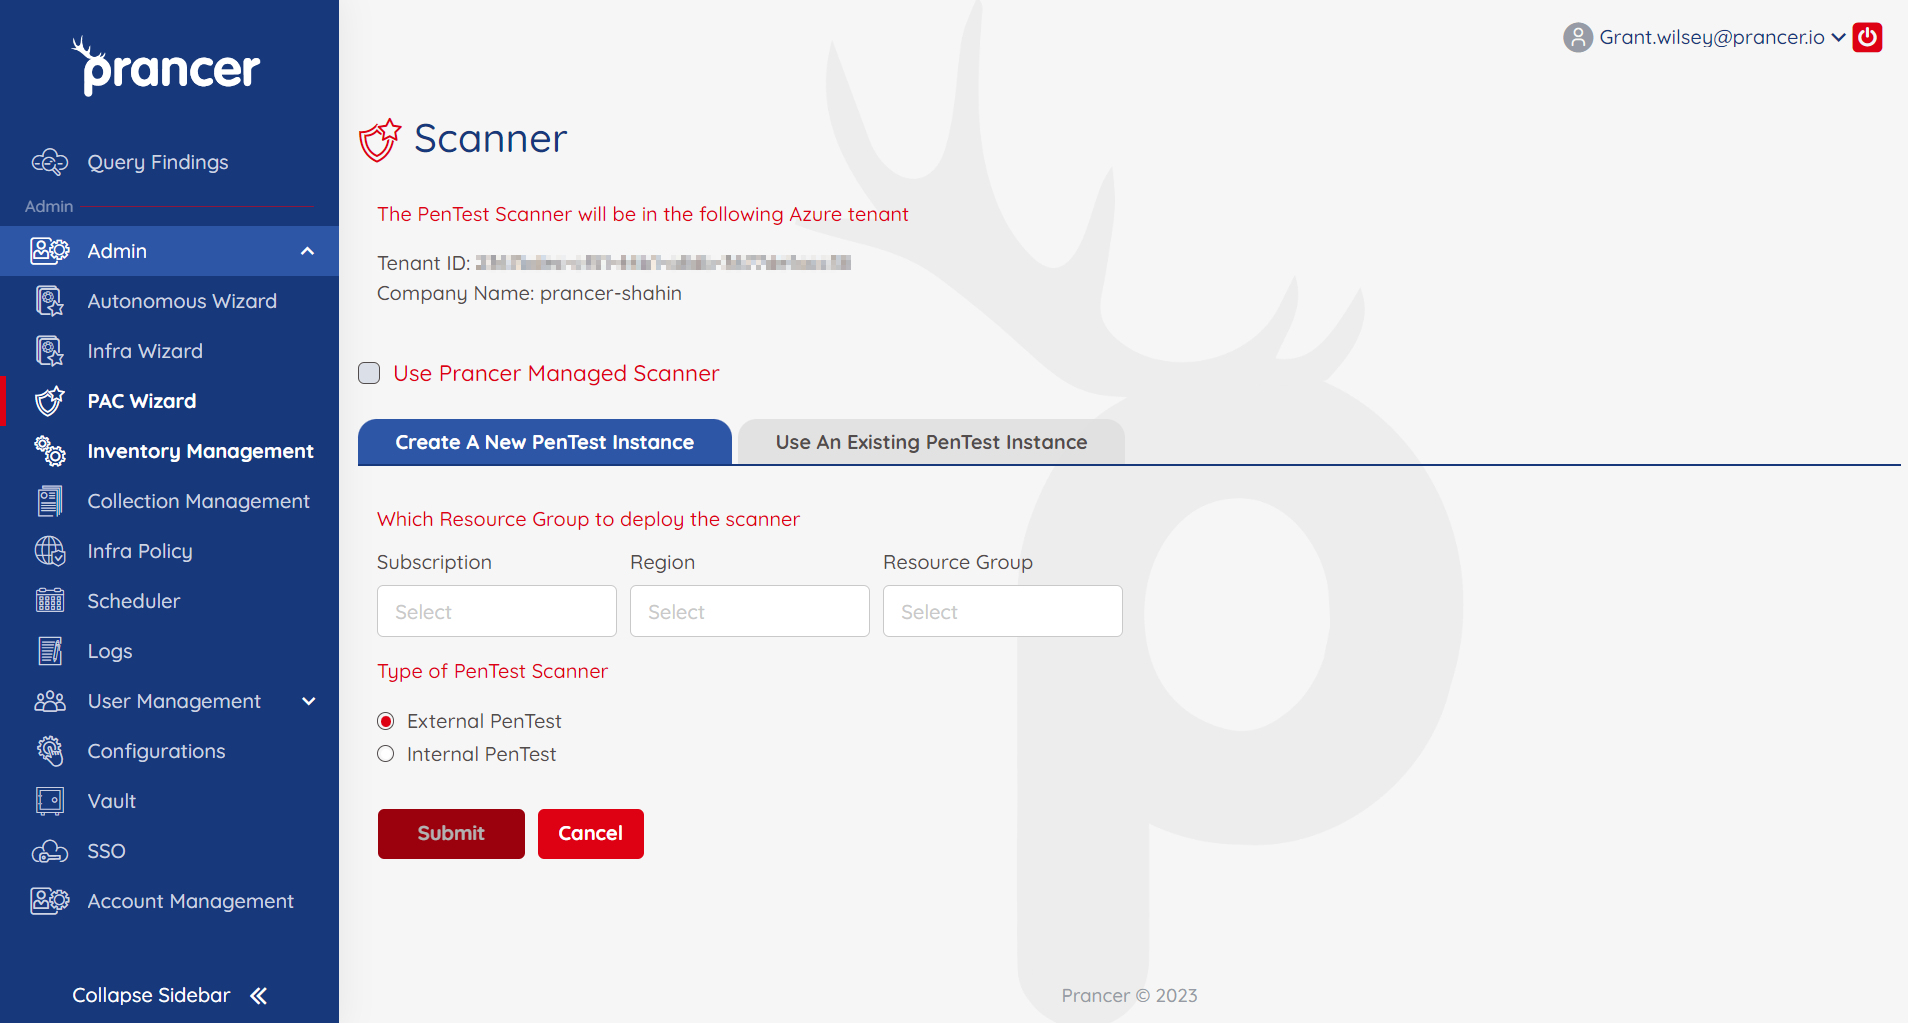Select the External PenTest radio button
Screen dimensions: 1908x1023
point(386,721)
